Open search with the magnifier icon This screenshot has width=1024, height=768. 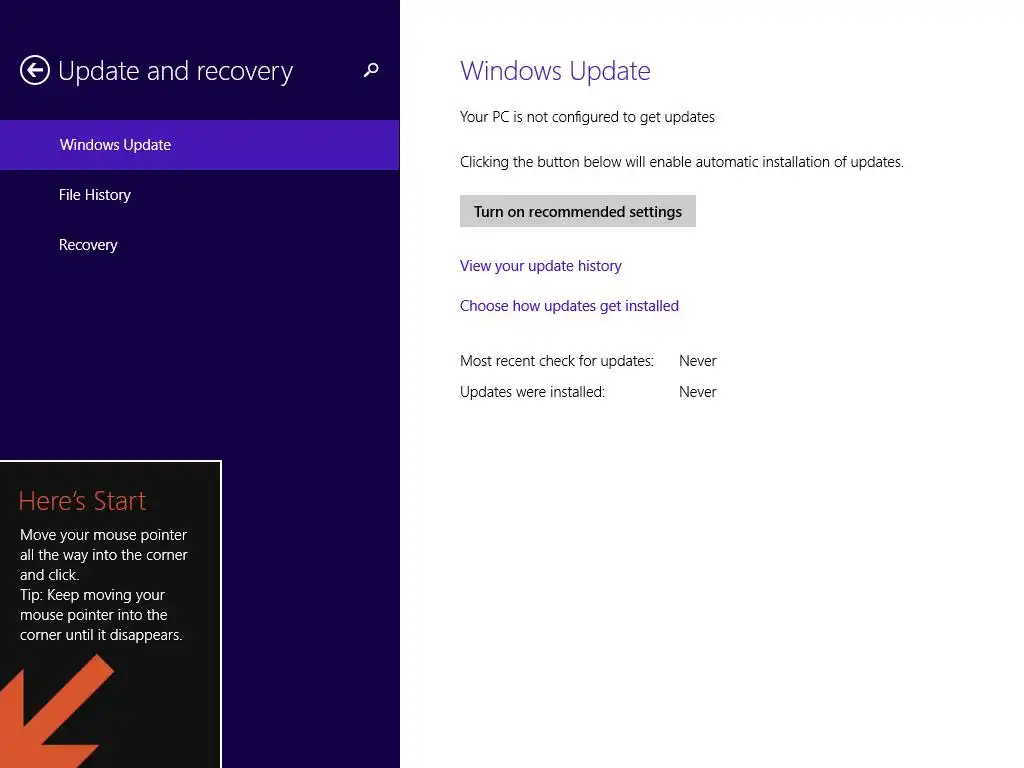[371, 70]
